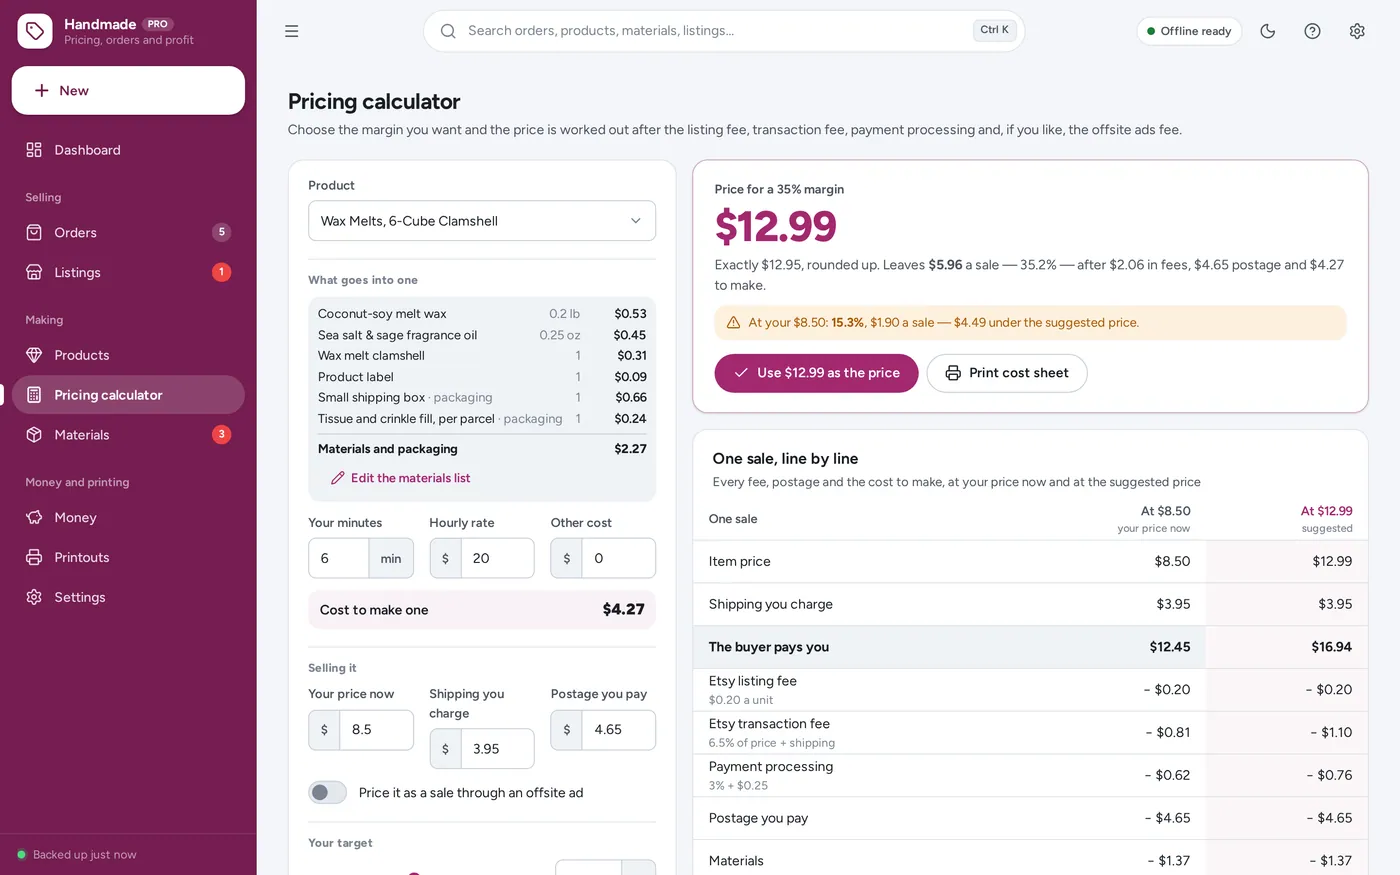
Task: Click the Postage you pay field
Action: click(x=618, y=730)
